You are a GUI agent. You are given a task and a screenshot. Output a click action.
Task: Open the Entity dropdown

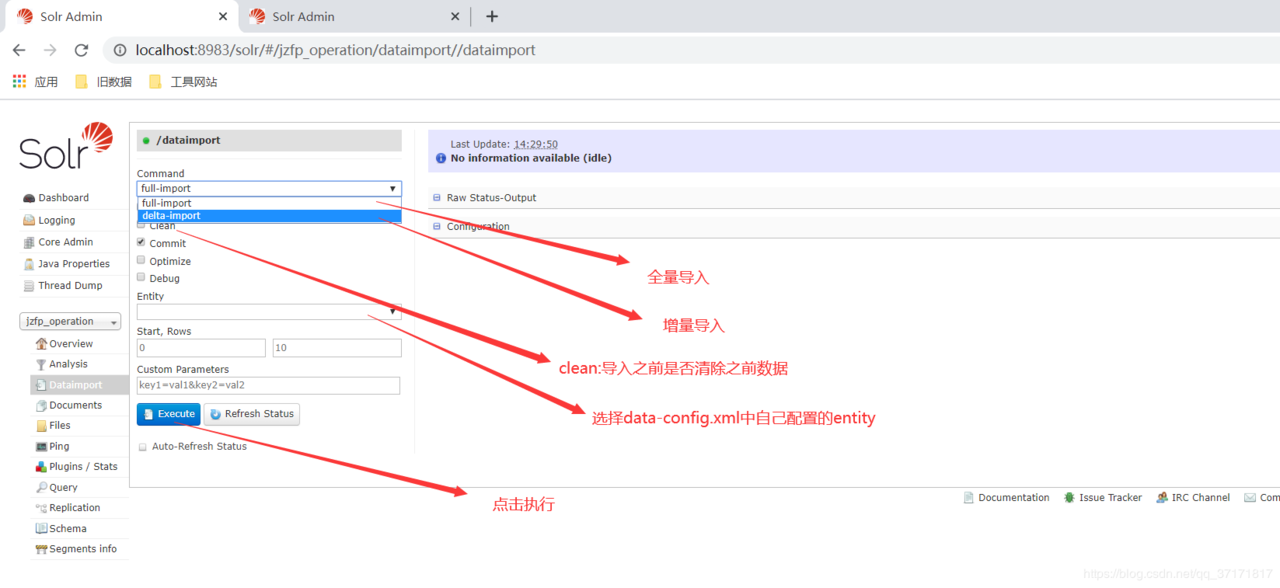click(x=269, y=312)
